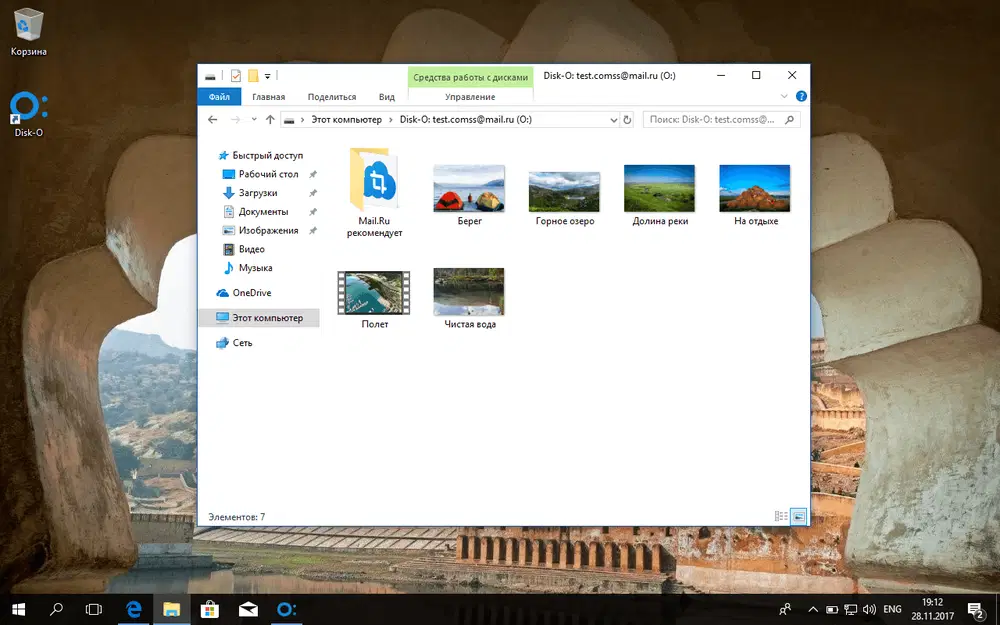
Task: Go up one level with up arrow
Action: [270, 119]
